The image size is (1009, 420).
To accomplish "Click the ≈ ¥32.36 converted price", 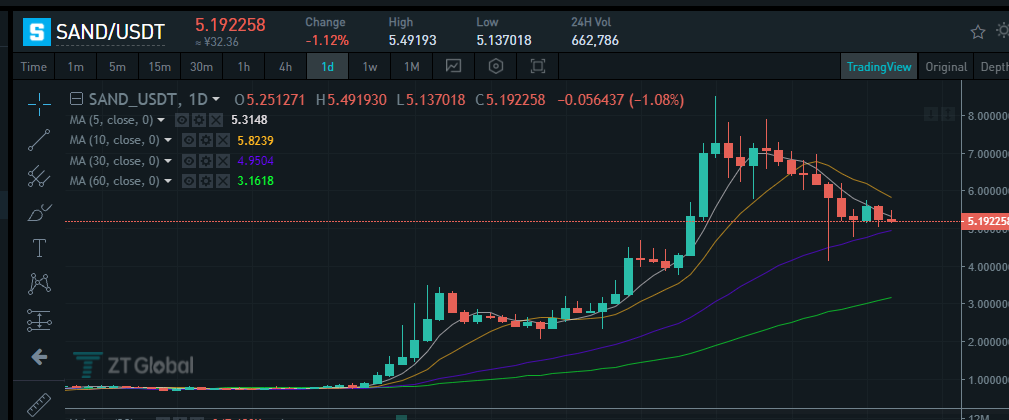I will (217, 42).
